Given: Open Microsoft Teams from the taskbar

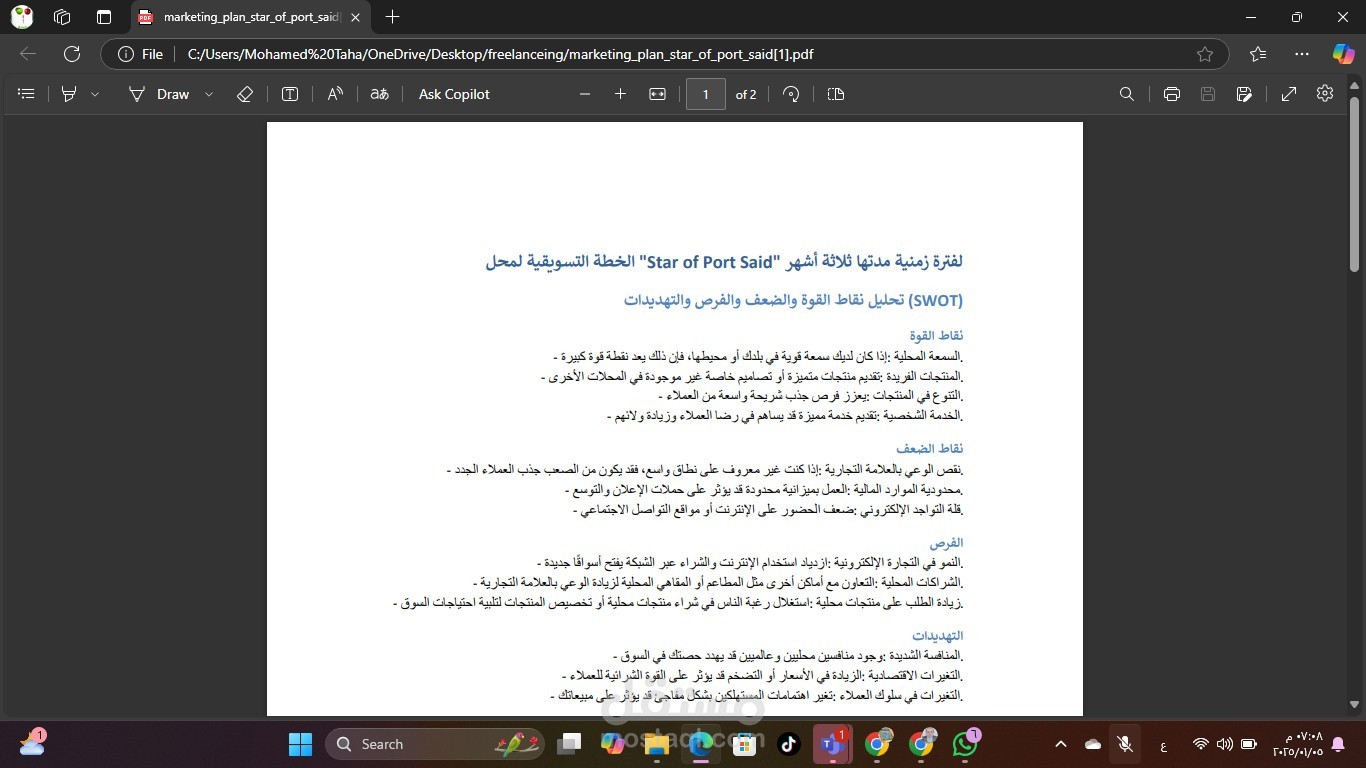Looking at the screenshot, I should (x=832, y=744).
